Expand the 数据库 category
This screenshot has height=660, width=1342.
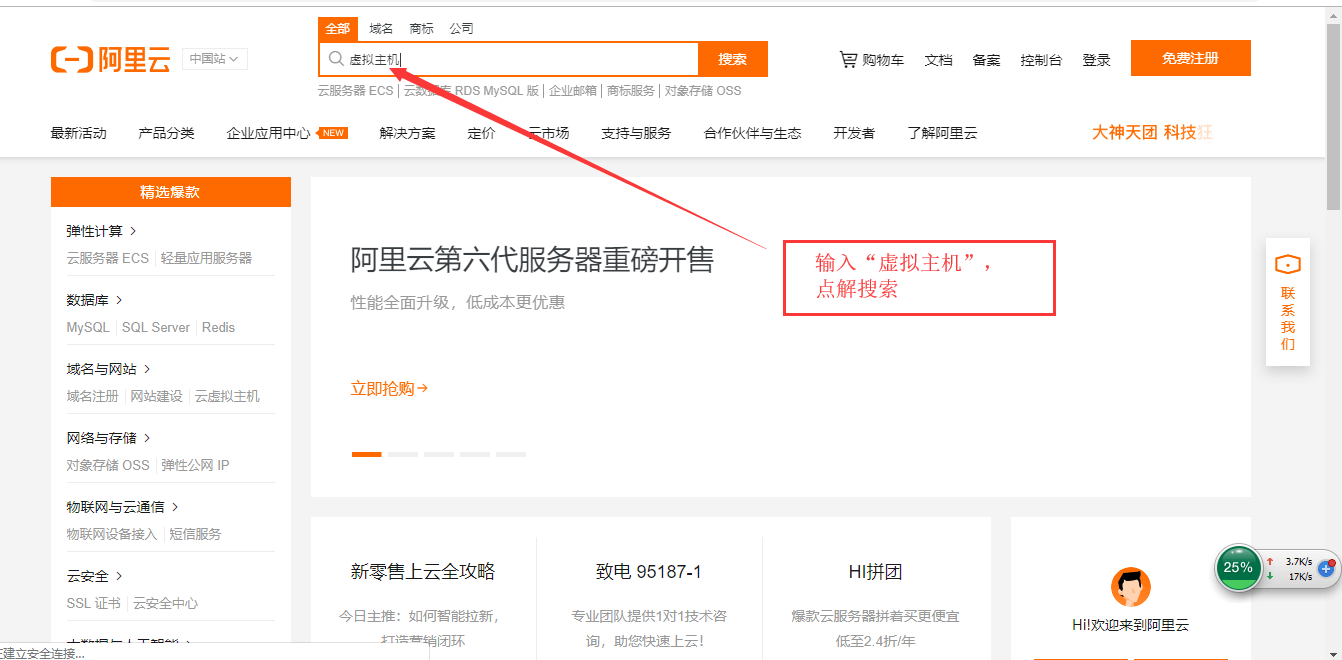94,300
